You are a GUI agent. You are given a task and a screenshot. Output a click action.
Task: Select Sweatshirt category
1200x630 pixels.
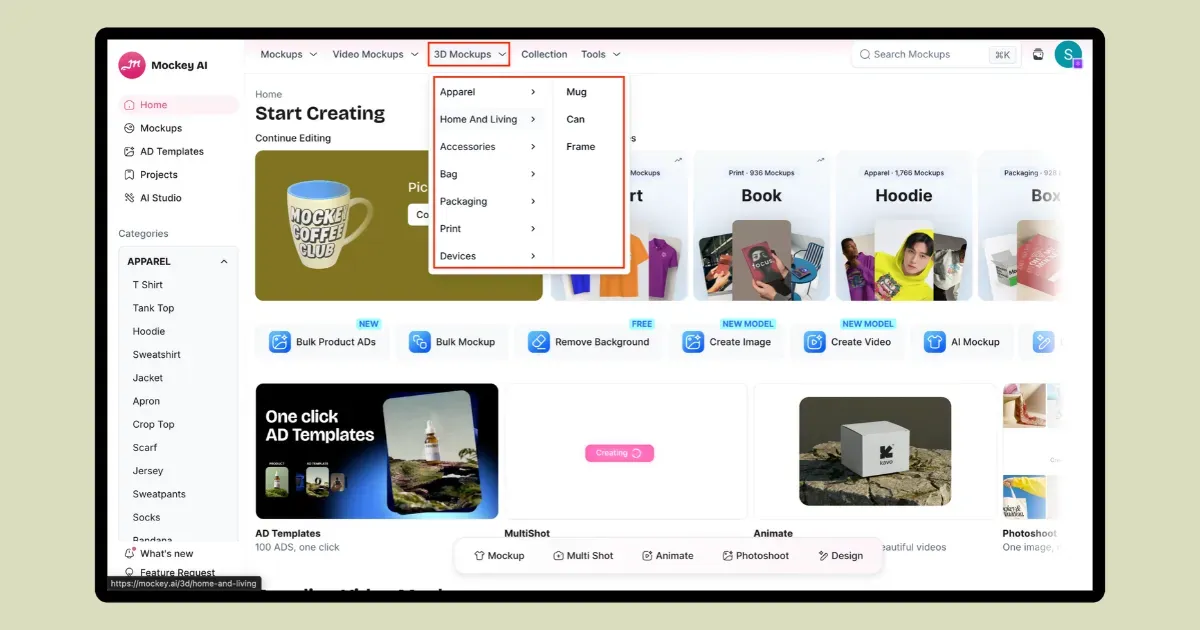coord(157,355)
